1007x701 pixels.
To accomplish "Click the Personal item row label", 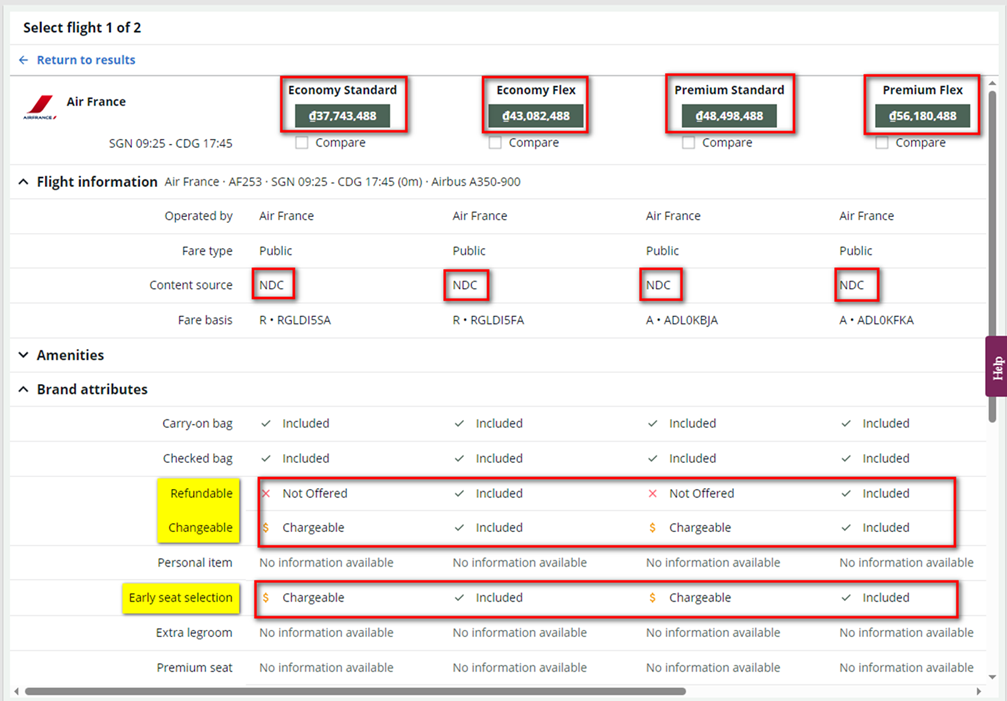I will pyautogui.click(x=195, y=563).
